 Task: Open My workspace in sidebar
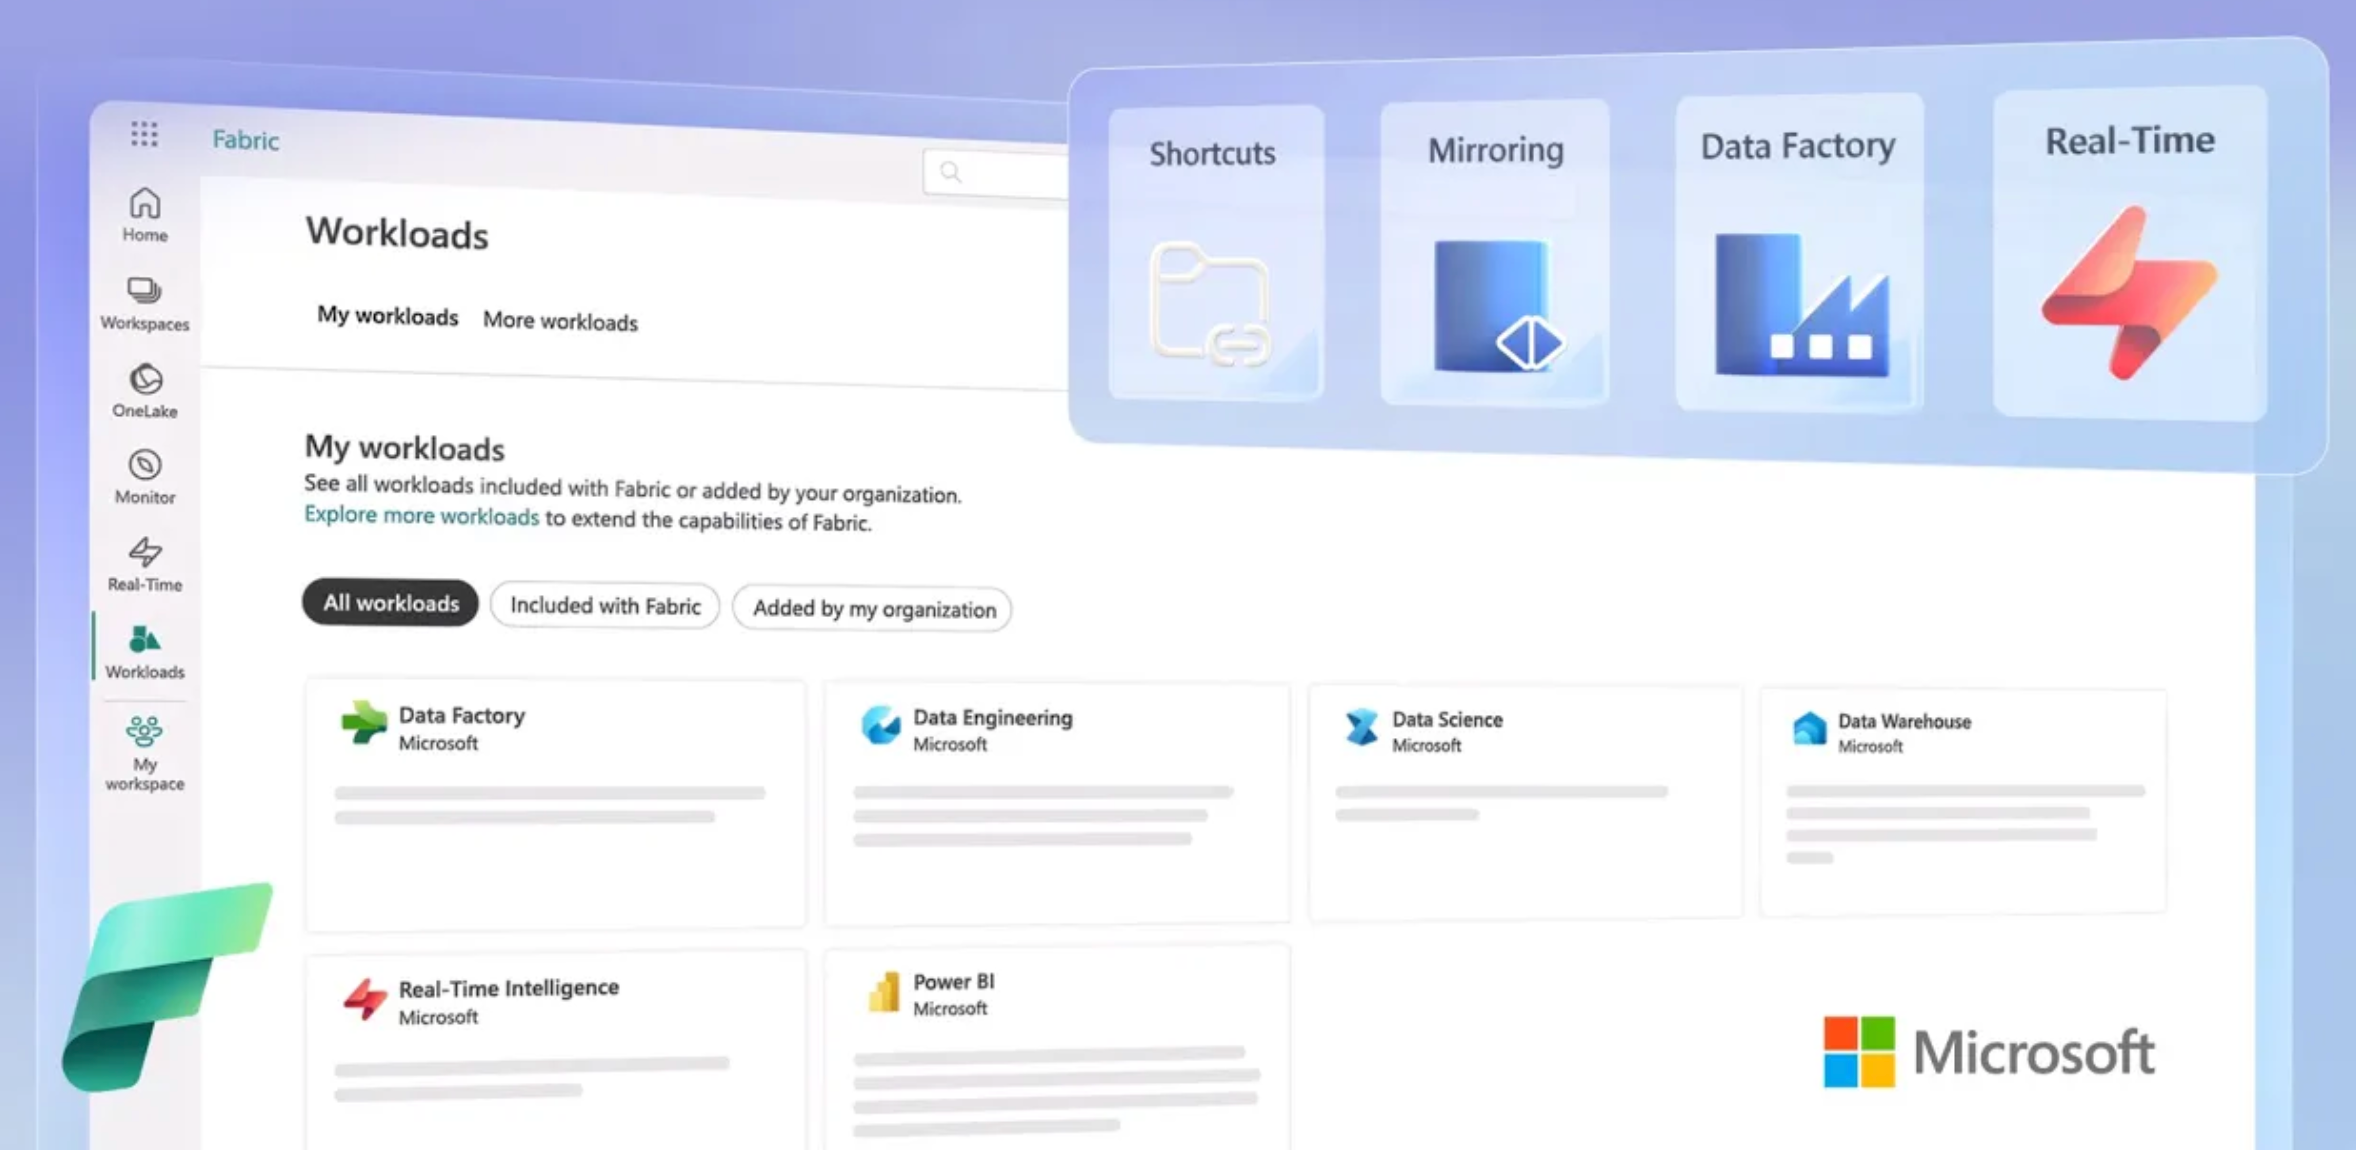coord(145,753)
